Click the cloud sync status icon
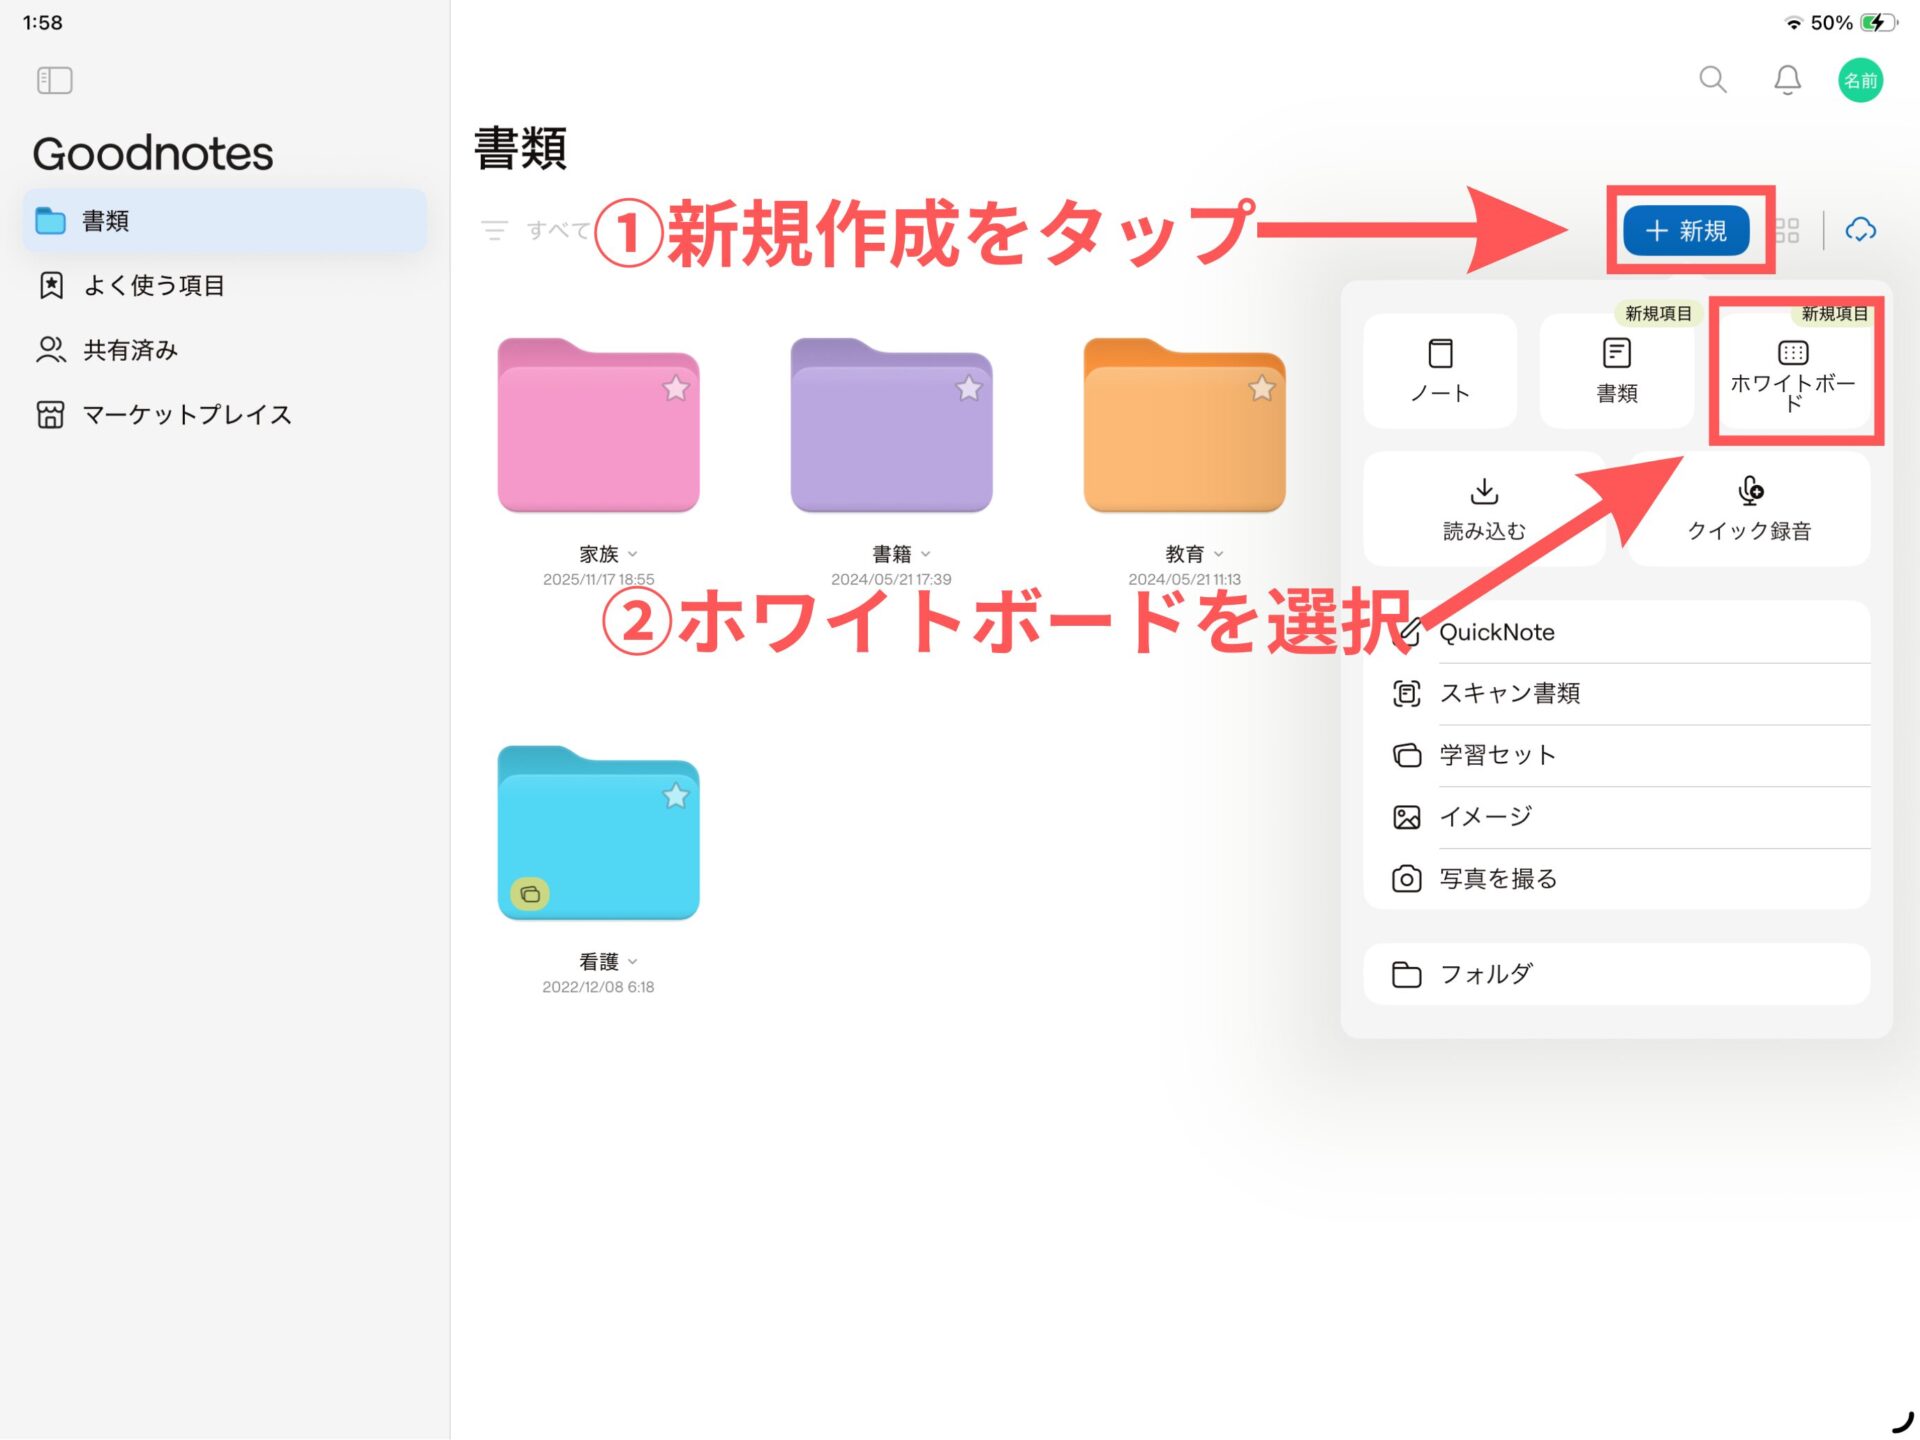The image size is (1920, 1440). point(1860,230)
